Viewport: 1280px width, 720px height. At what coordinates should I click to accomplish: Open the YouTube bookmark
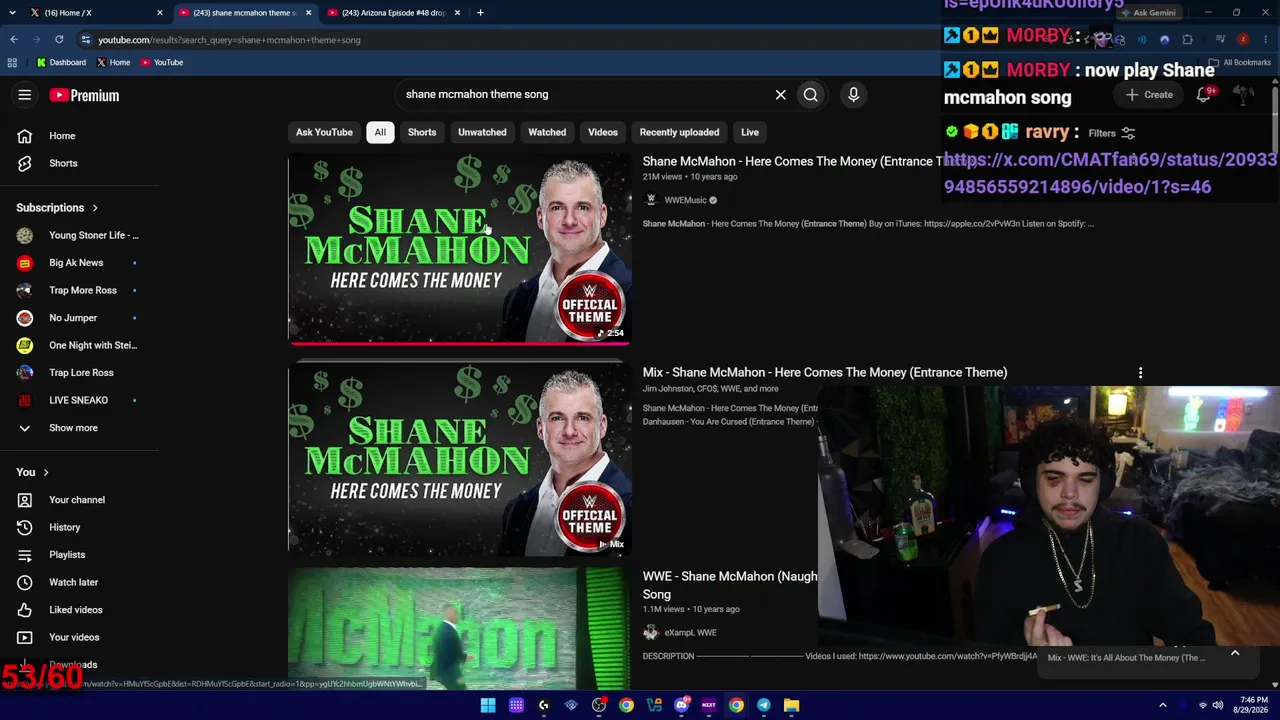pos(162,62)
